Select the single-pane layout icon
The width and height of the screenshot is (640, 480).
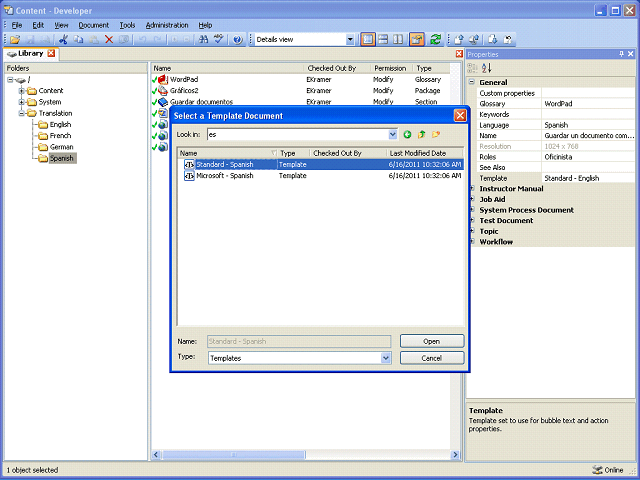coord(368,39)
